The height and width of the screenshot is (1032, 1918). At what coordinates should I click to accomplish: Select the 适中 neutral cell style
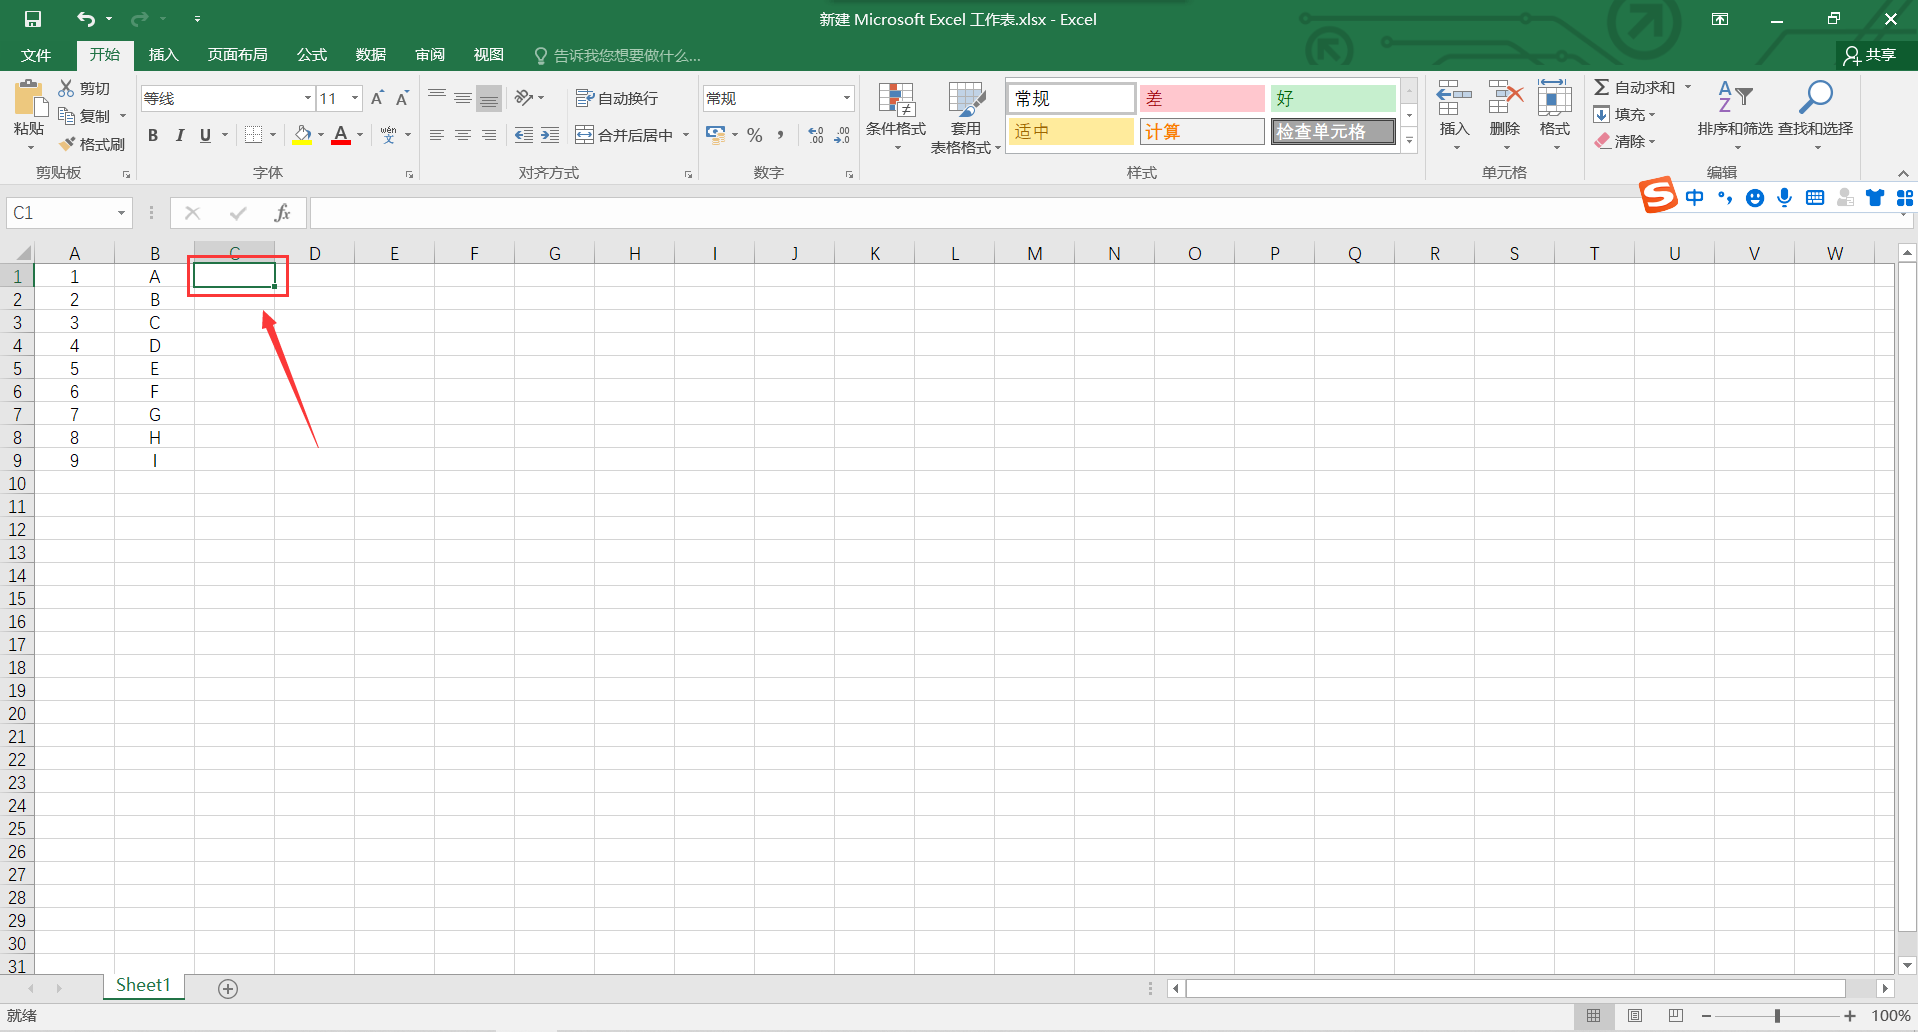tap(1071, 131)
